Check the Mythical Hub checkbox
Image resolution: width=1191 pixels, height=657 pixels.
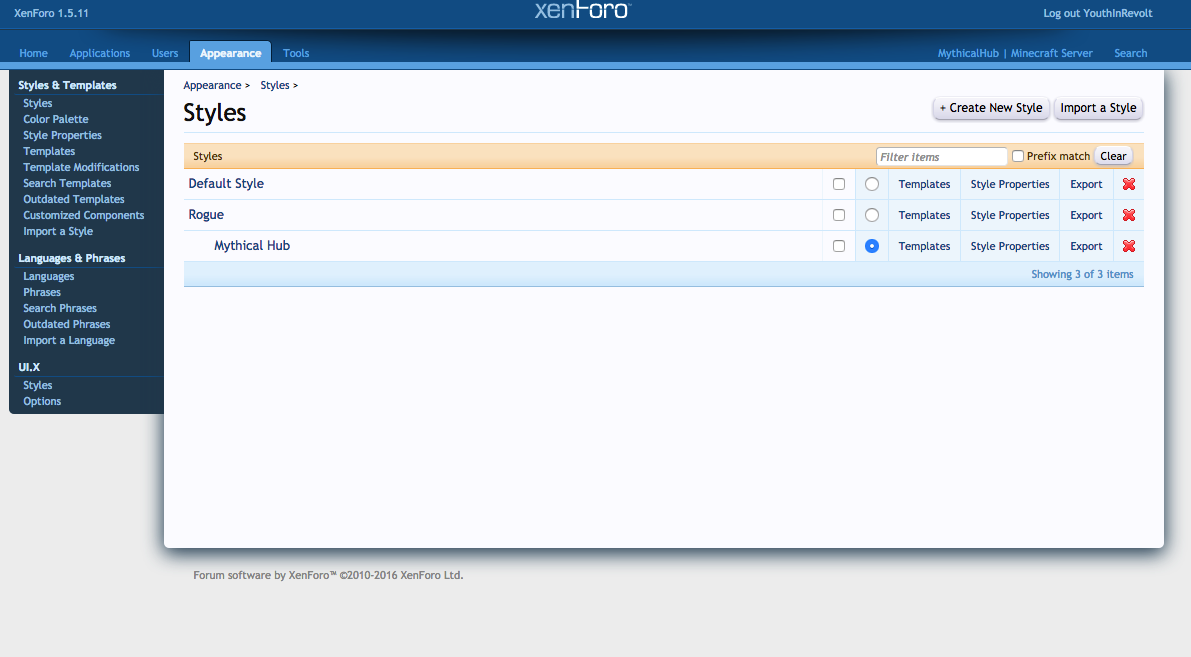click(x=839, y=246)
